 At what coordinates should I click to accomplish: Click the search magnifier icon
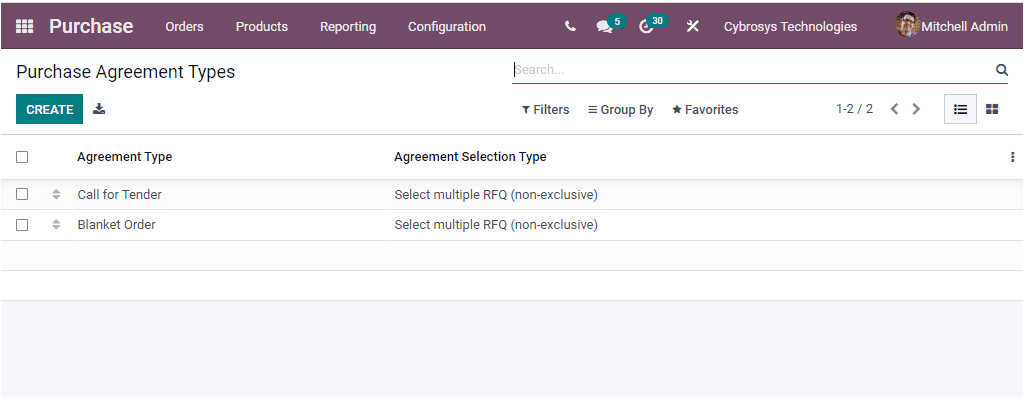coord(1001,70)
